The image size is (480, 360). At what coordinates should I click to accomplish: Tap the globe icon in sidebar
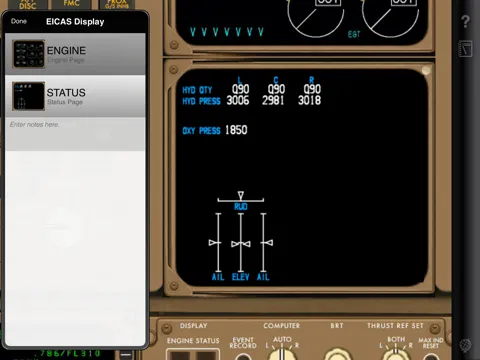[x=466, y=345]
